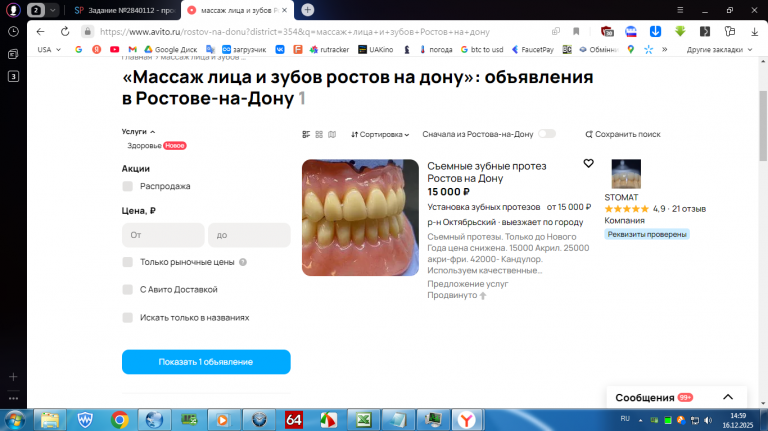Switch to grid view layout
Viewport: 768px width, 431px height.
click(319, 134)
